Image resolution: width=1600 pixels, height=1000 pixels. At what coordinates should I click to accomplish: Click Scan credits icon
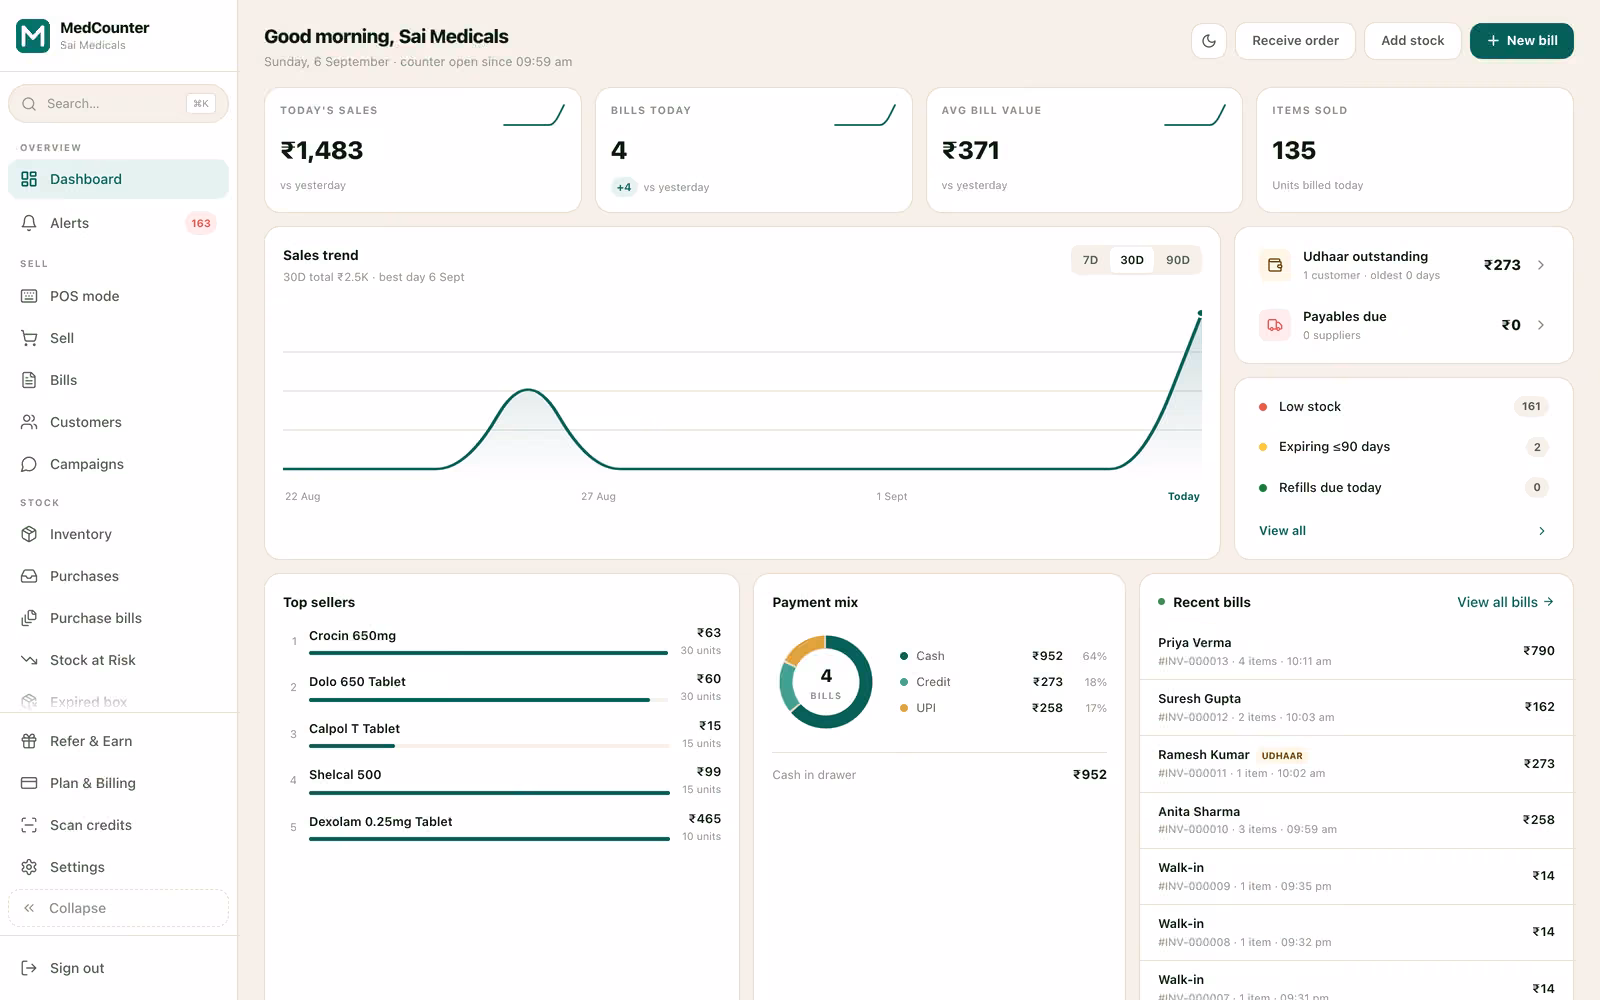(x=29, y=825)
